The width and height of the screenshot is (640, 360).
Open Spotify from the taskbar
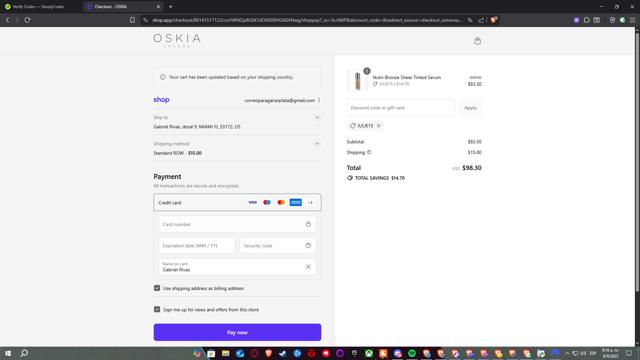point(412,353)
